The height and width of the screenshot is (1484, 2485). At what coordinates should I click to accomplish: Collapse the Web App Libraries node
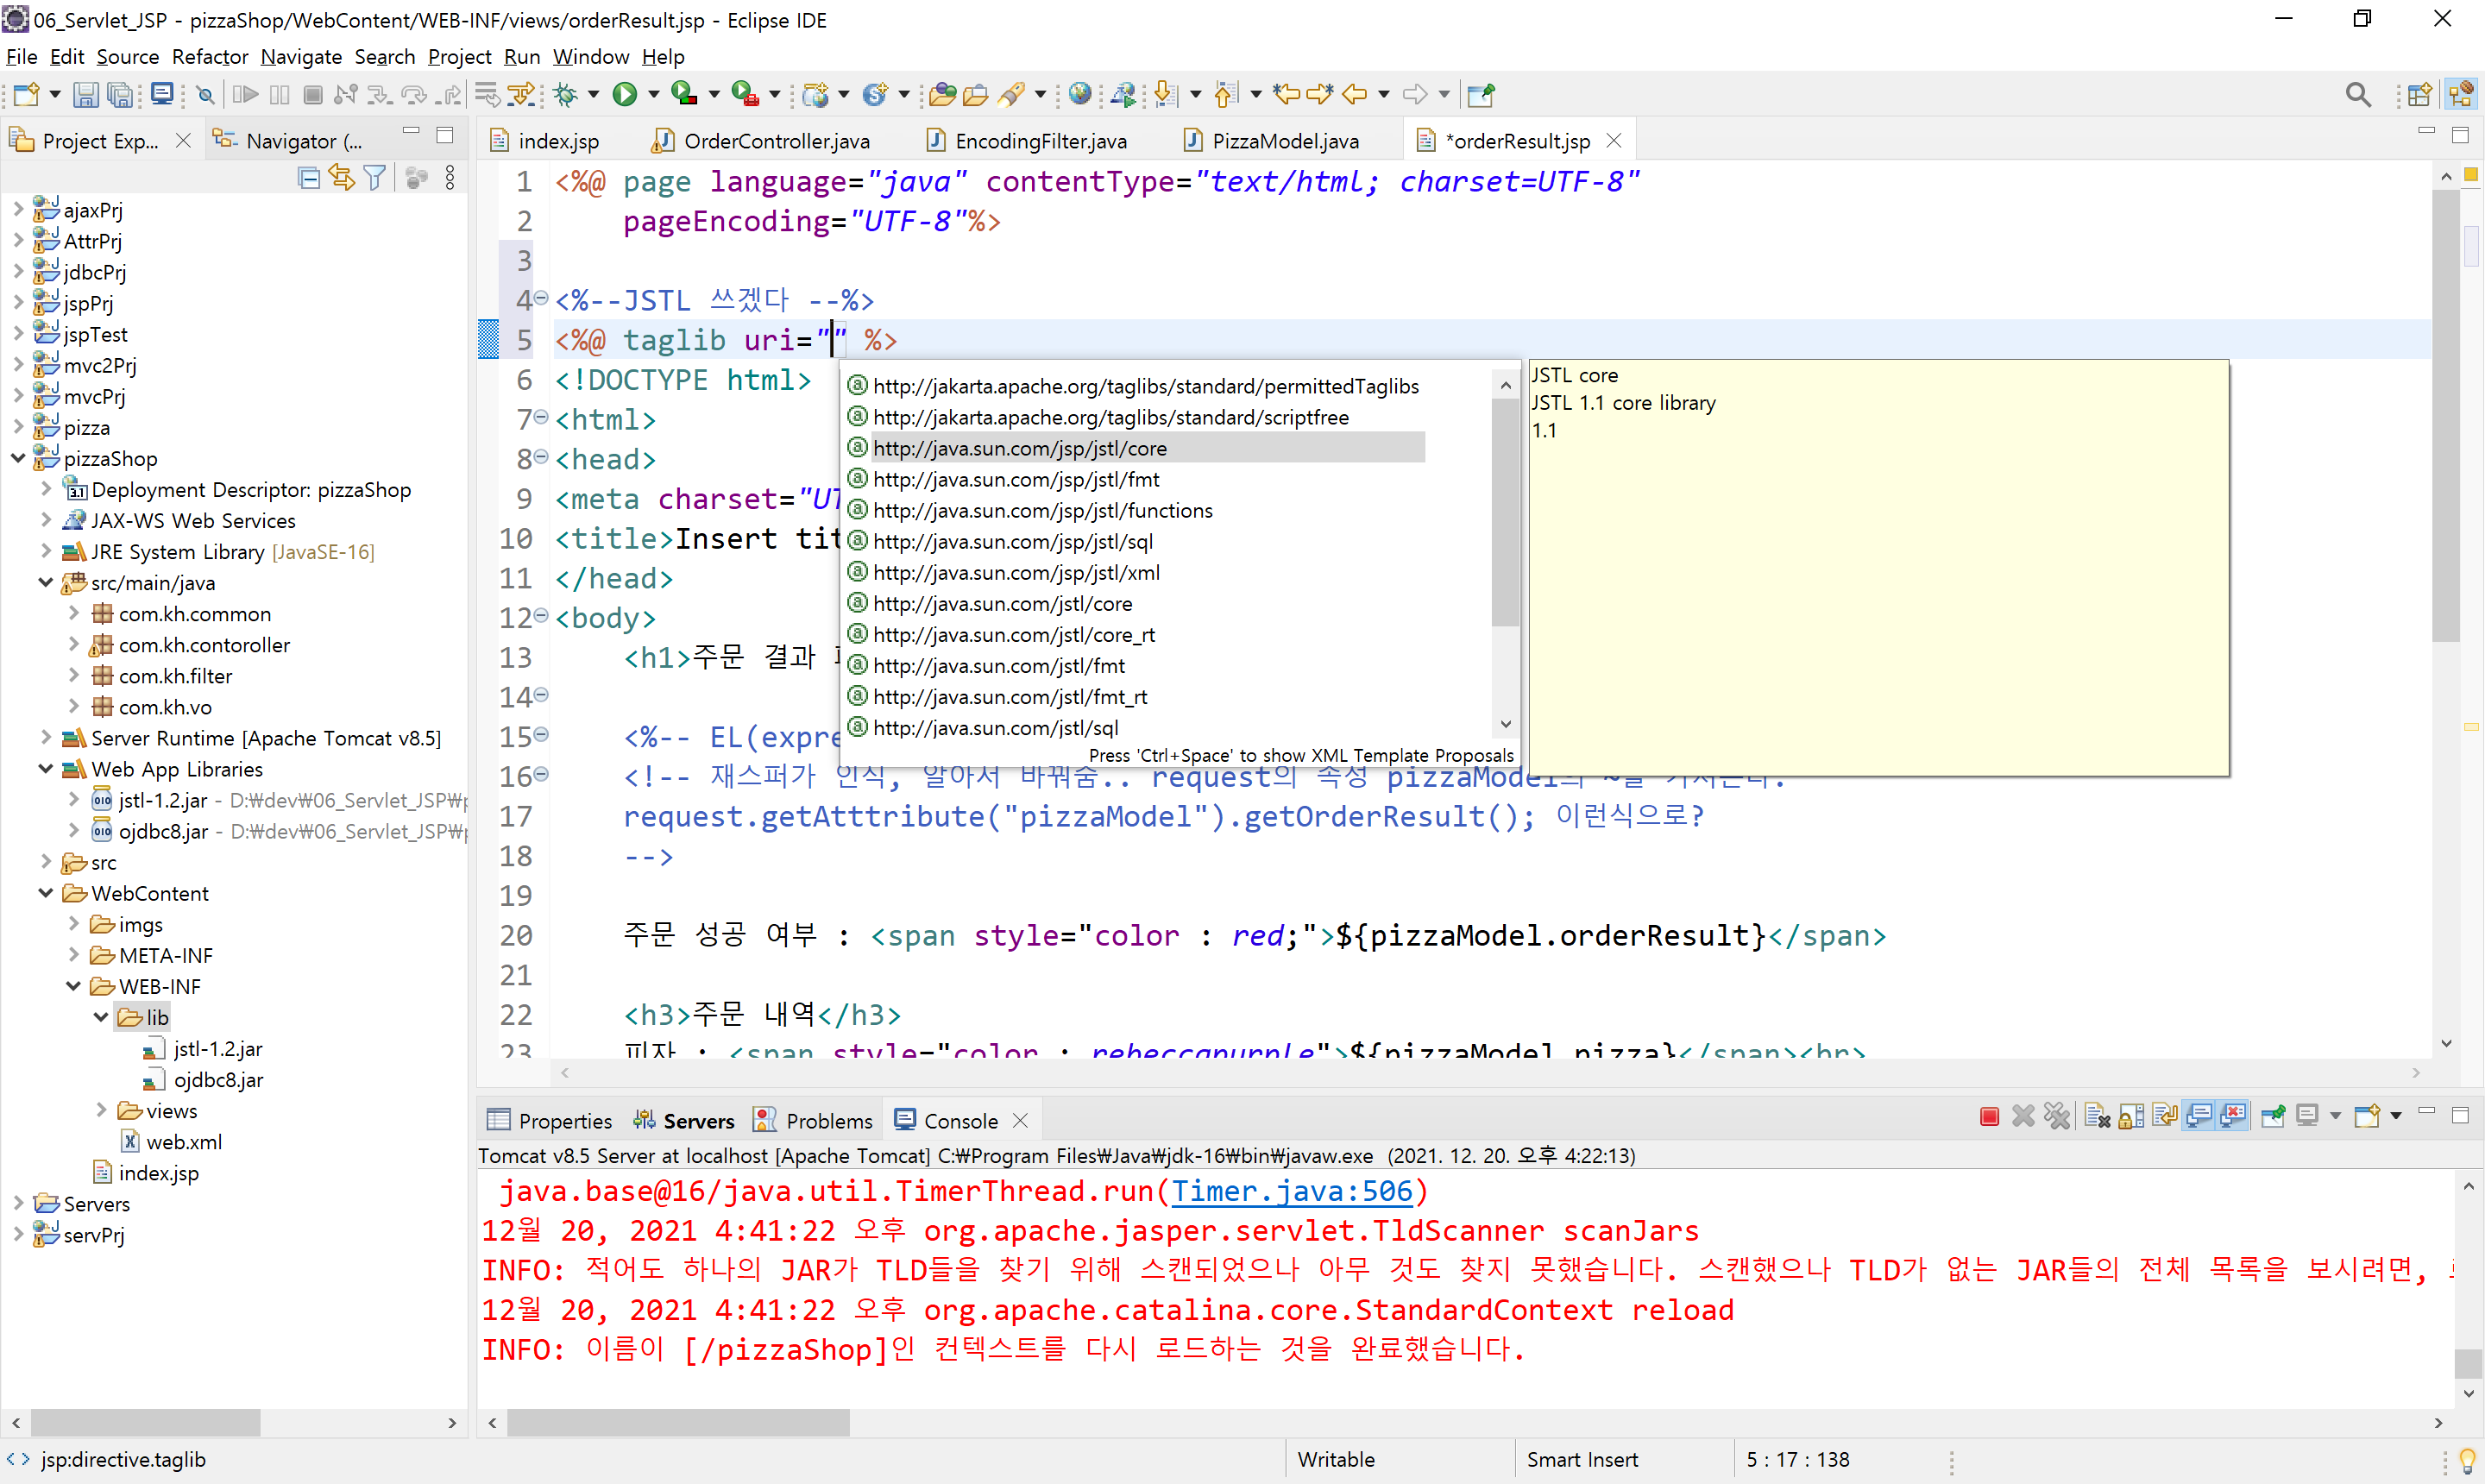click(46, 768)
